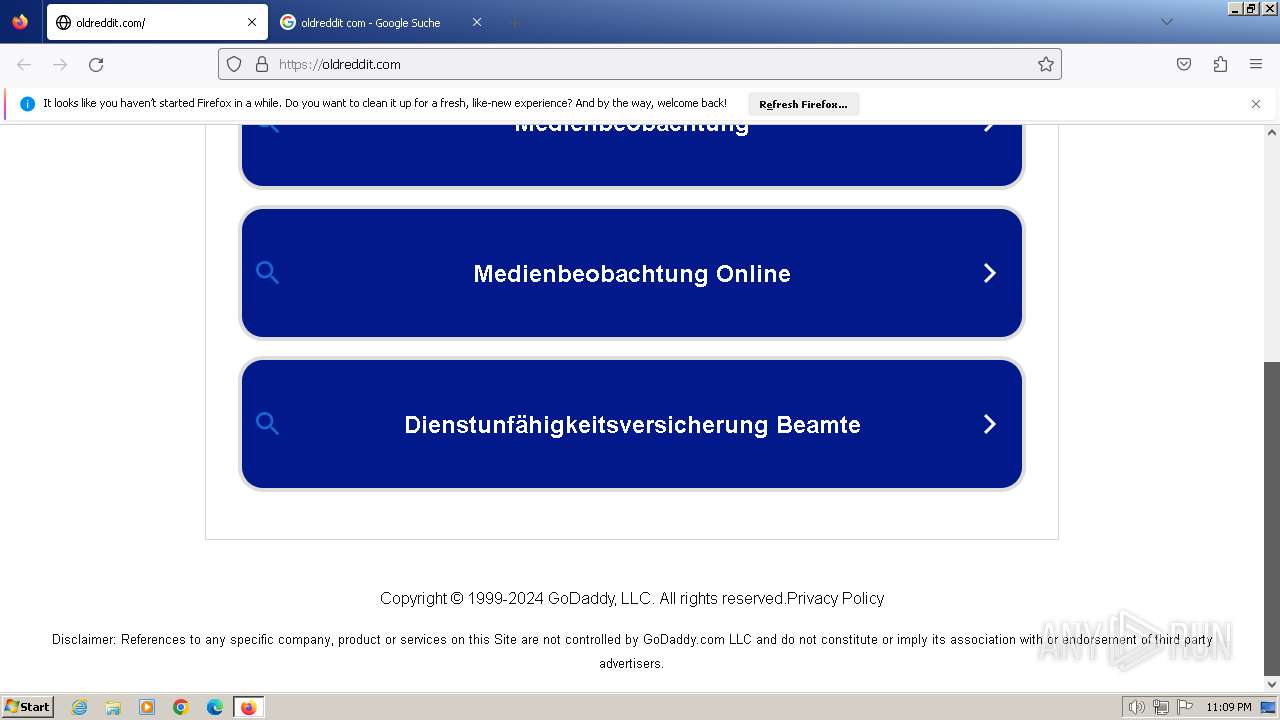Launch Microsoft Edge from the taskbar
This screenshot has width=1280, height=720.
point(215,707)
